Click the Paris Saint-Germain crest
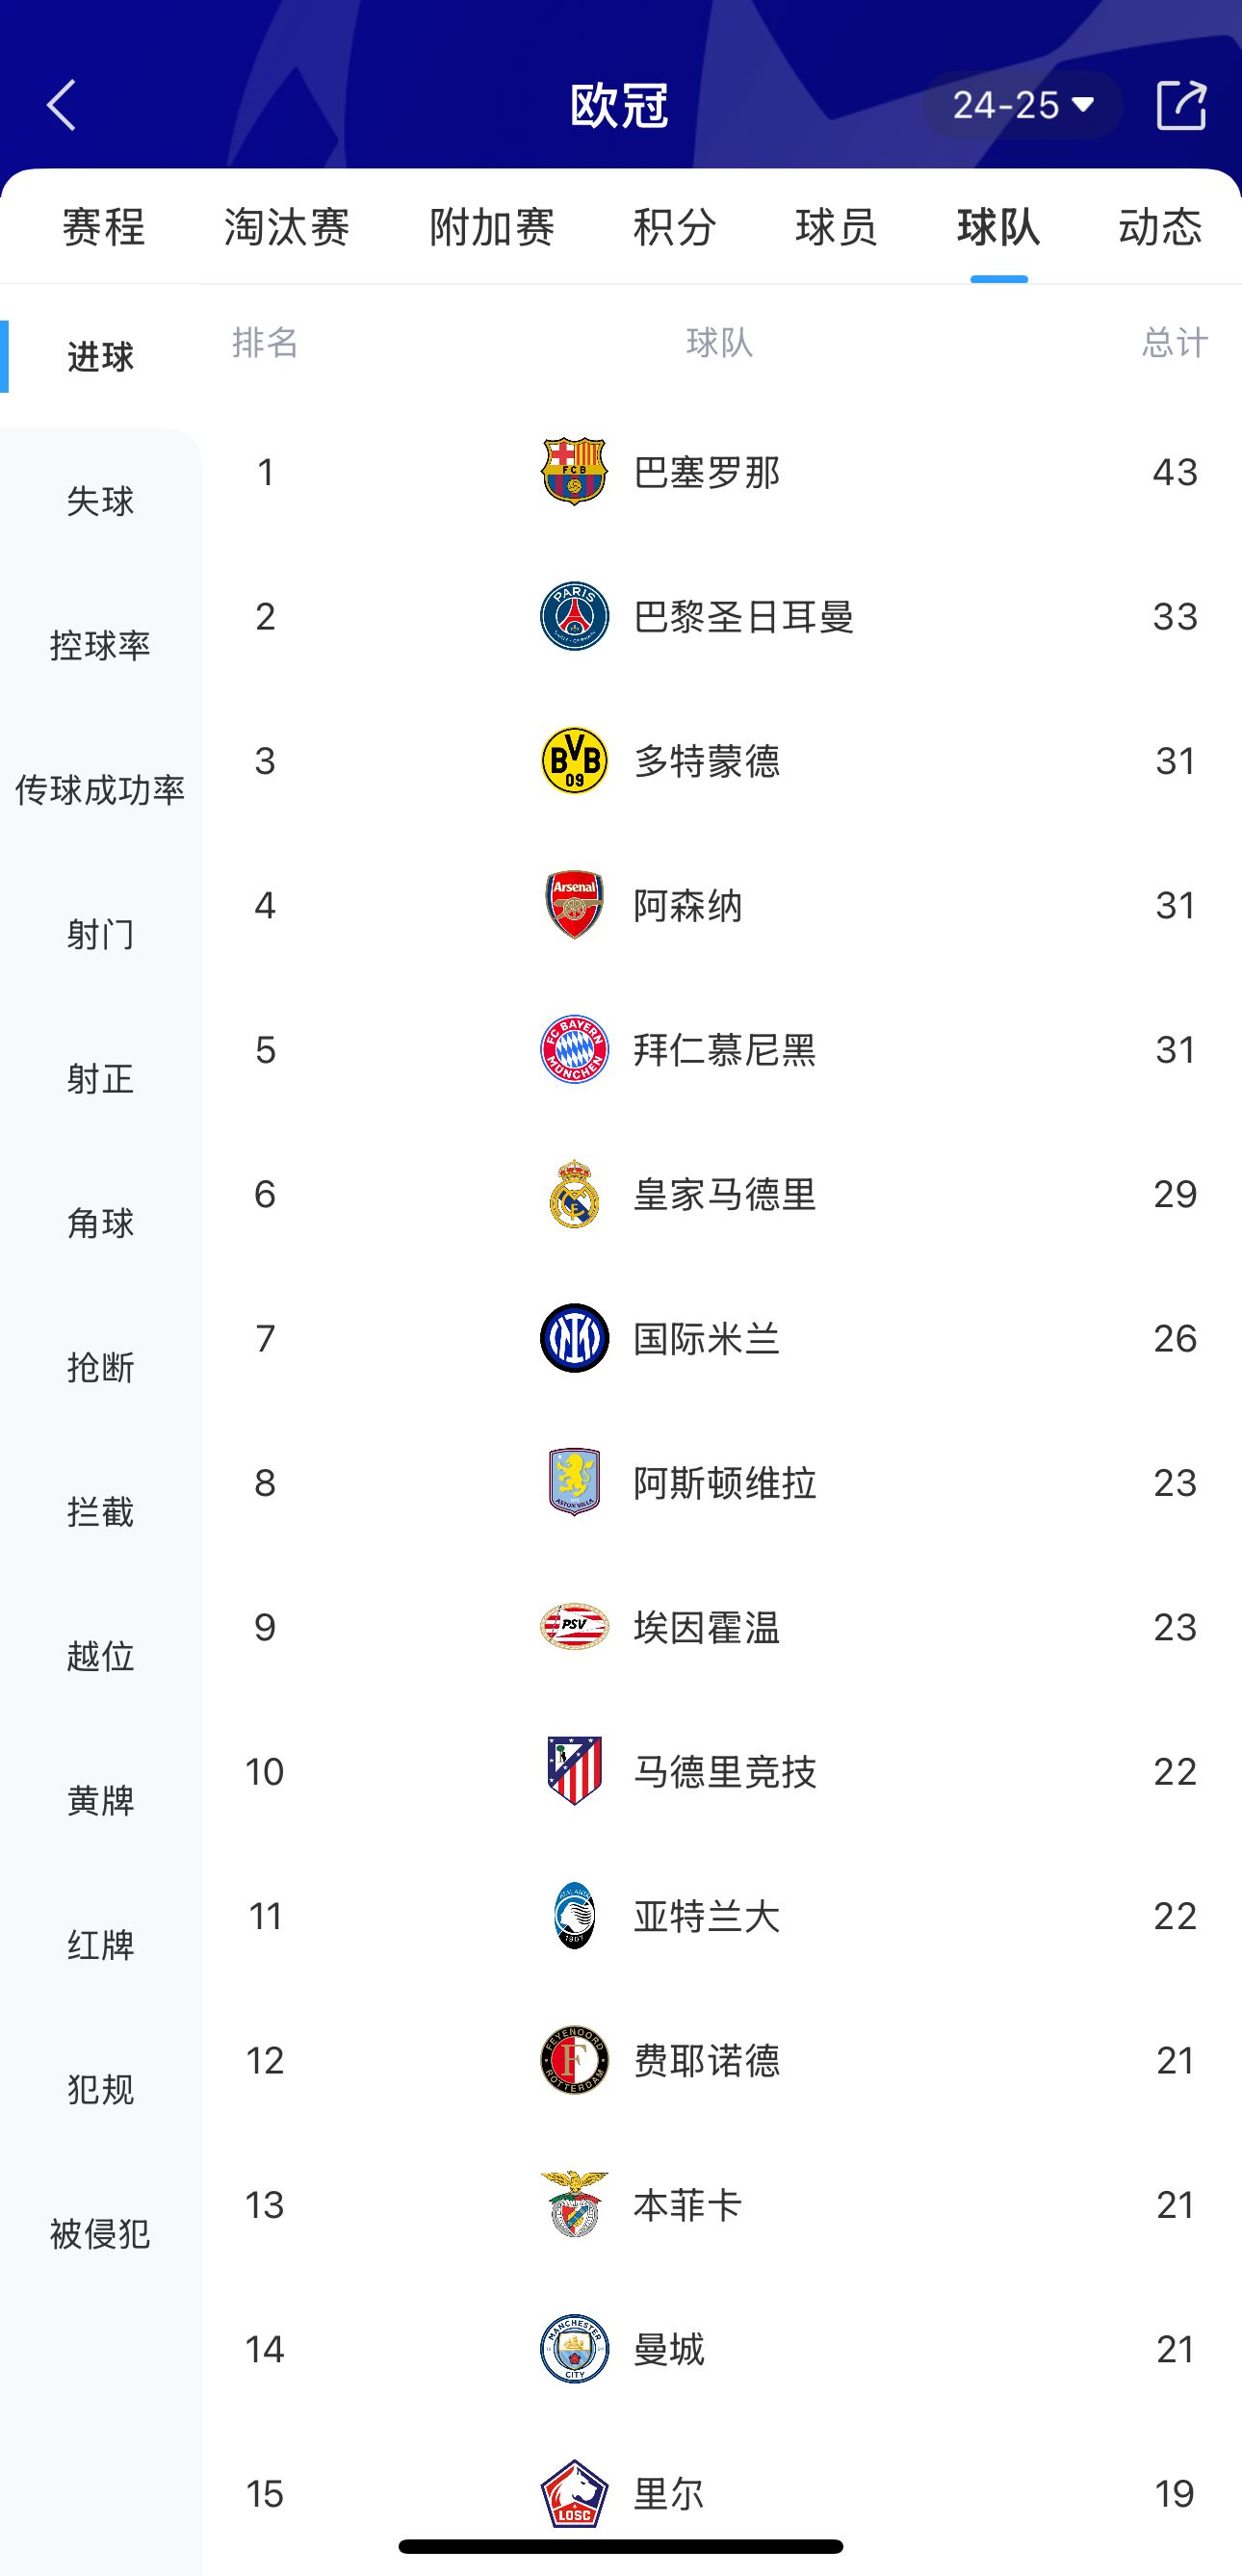Screen dimensions: 1242x2576 click(574, 616)
